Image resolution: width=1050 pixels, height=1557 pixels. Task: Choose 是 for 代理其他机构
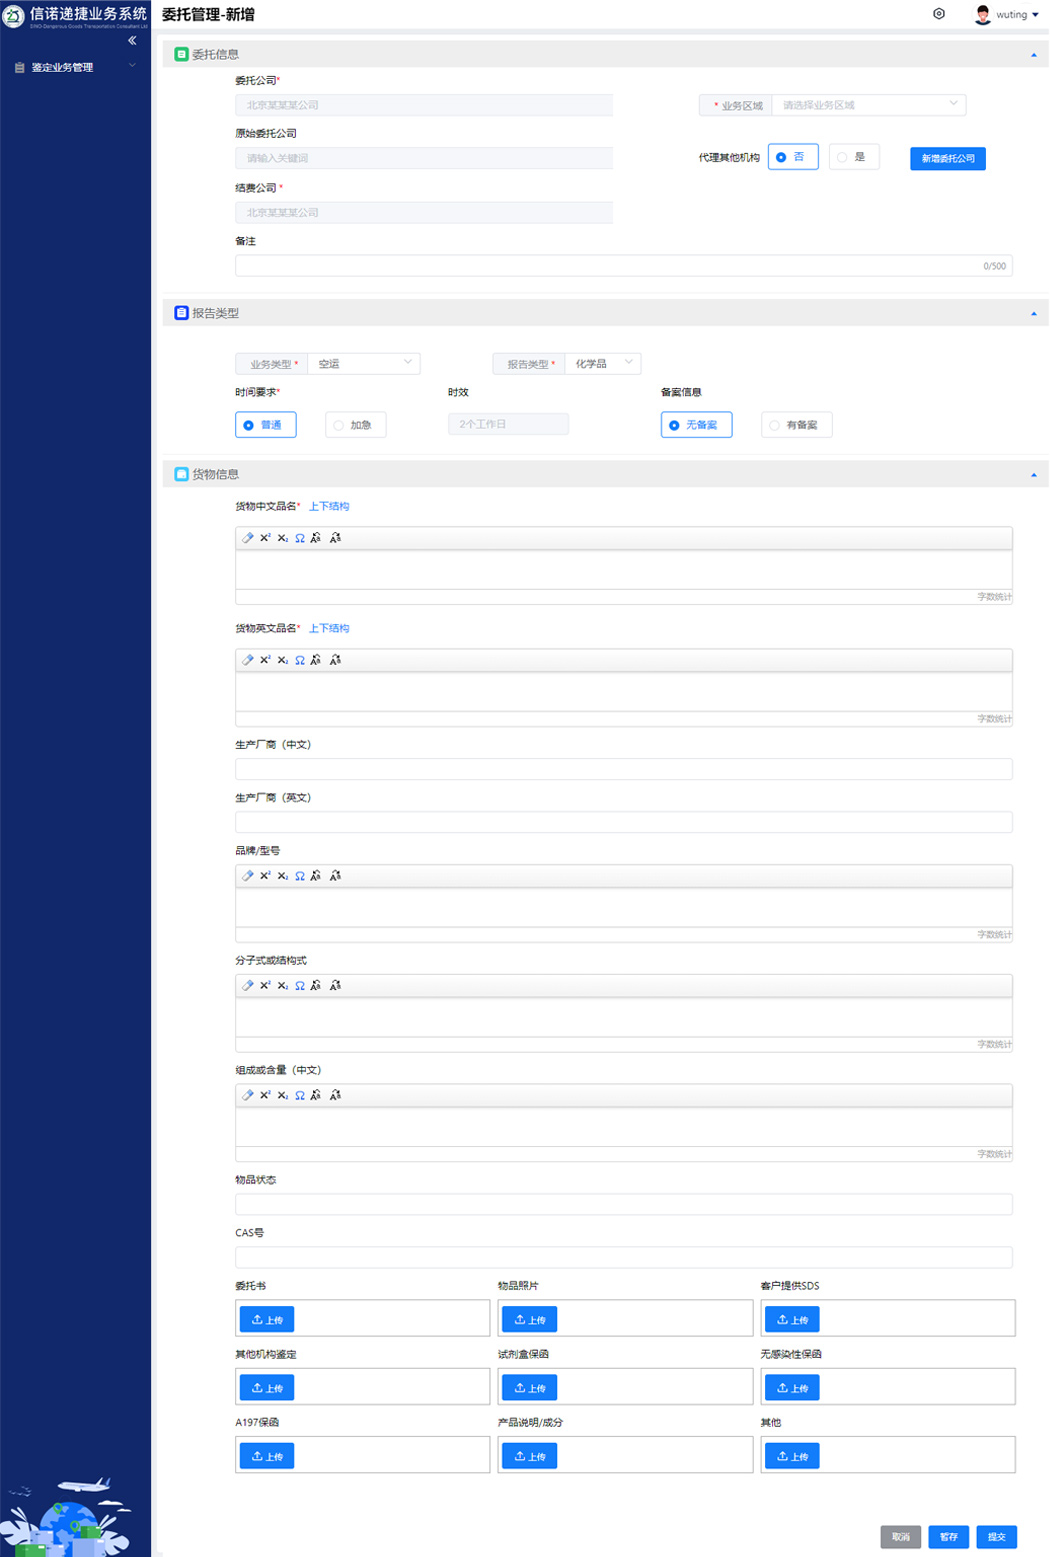853,158
